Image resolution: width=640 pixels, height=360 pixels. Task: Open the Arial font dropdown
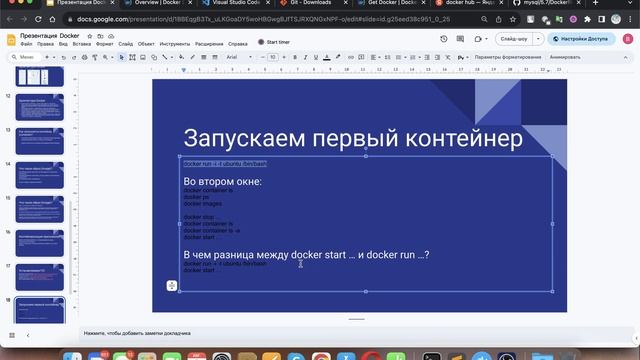tap(239, 58)
